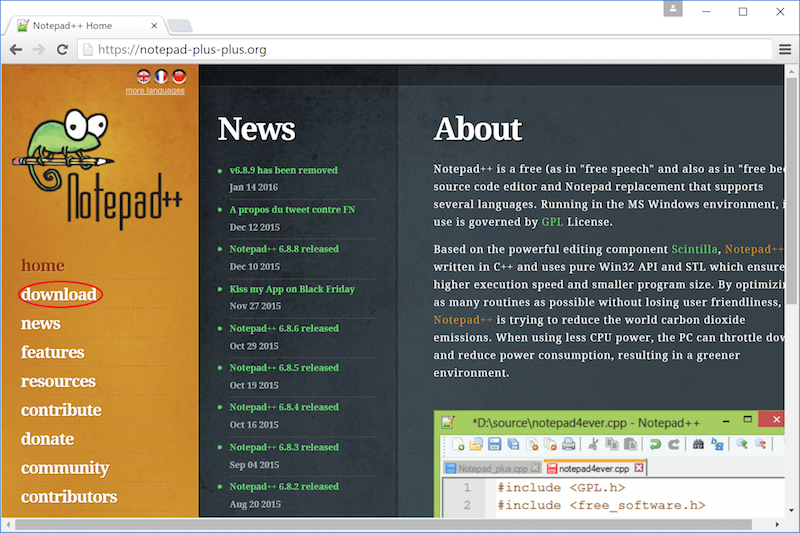Viewport: 800px width, 533px height.
Task: Click the Redo arrow in Notepad++ screenshot
Action: coord(673,444)
